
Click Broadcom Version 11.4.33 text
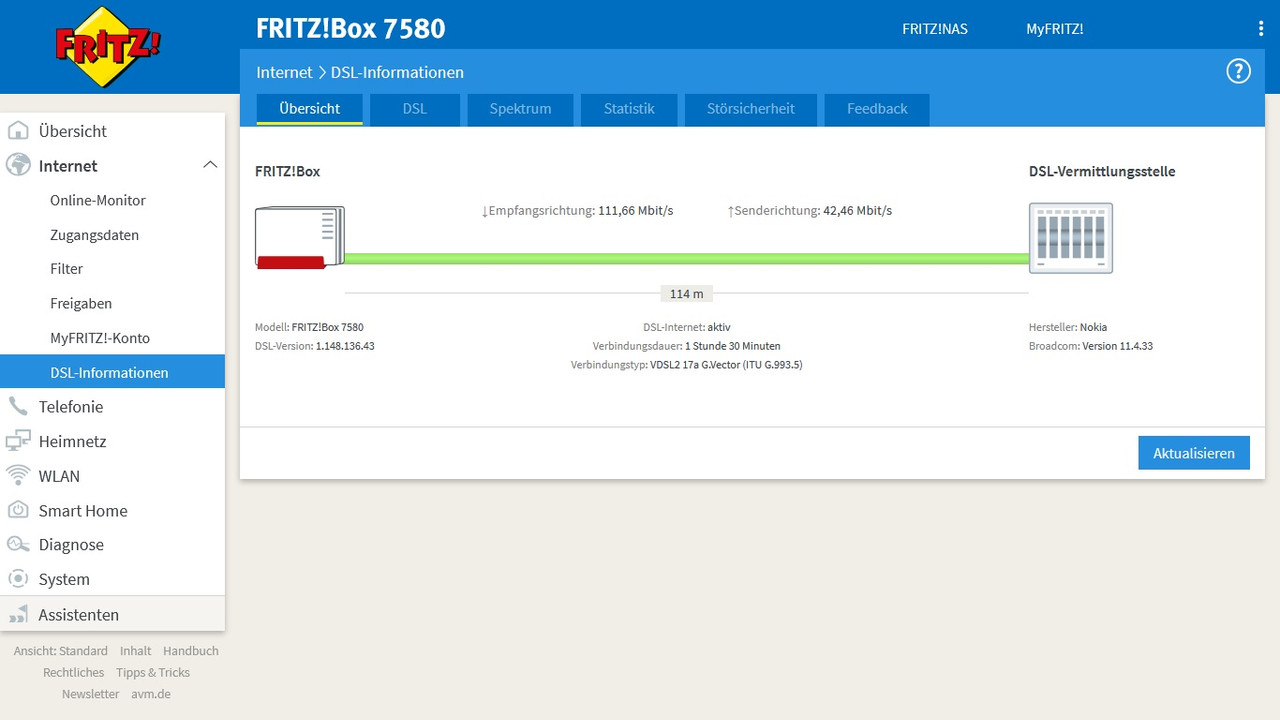point(1091,346)
